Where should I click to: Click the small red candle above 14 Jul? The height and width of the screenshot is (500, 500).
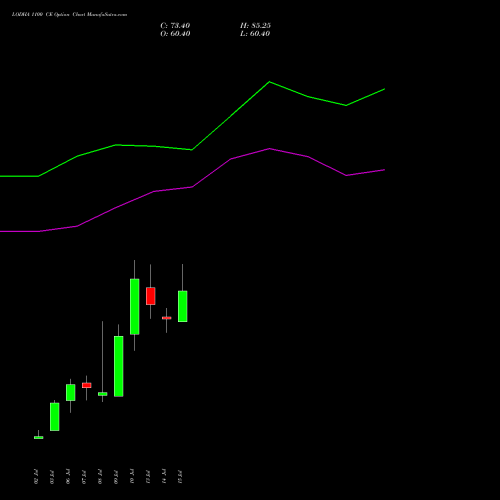167,318
